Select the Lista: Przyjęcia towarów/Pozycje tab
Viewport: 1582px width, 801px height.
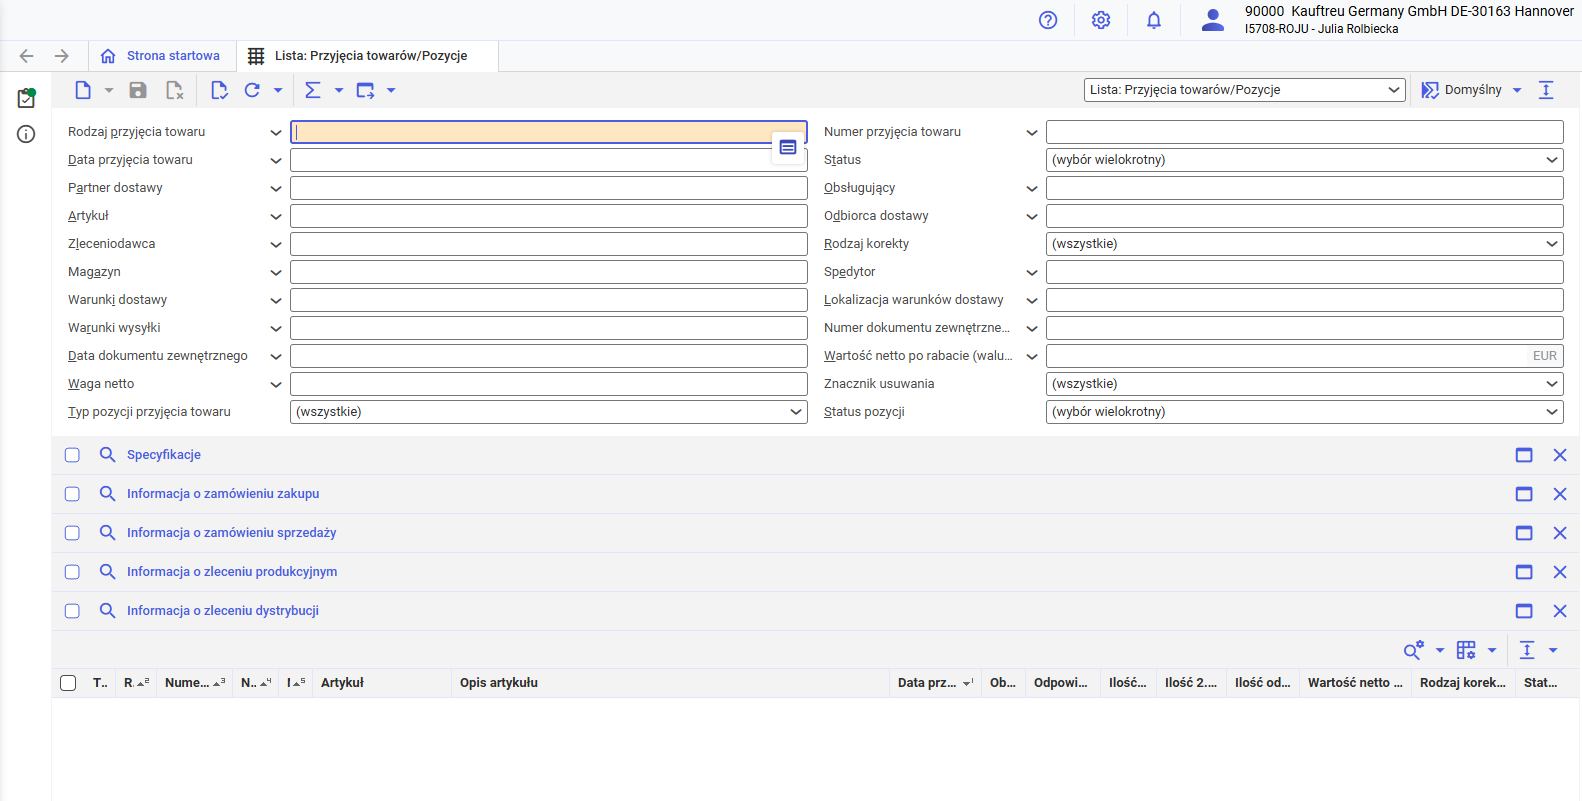(x=370, y=56)
